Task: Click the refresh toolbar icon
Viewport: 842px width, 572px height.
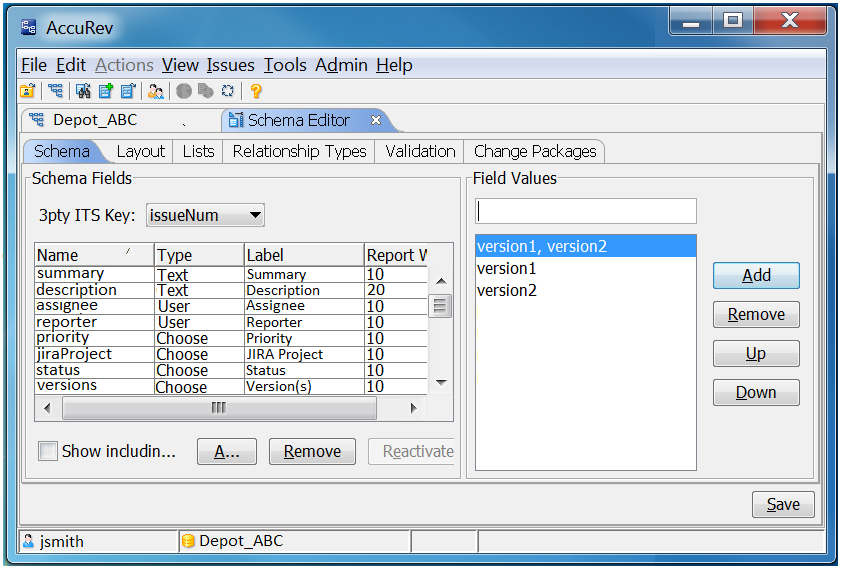Action: point(227,91)
